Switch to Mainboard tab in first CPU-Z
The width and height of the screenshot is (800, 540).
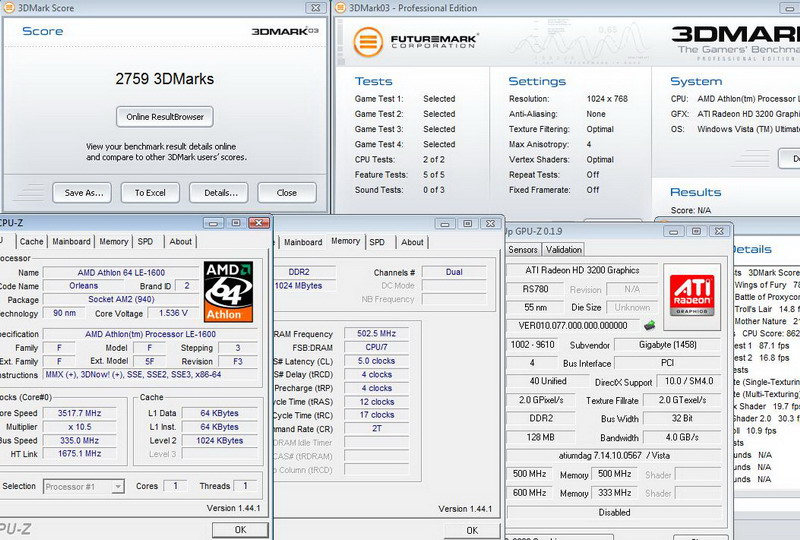(71, 241)
